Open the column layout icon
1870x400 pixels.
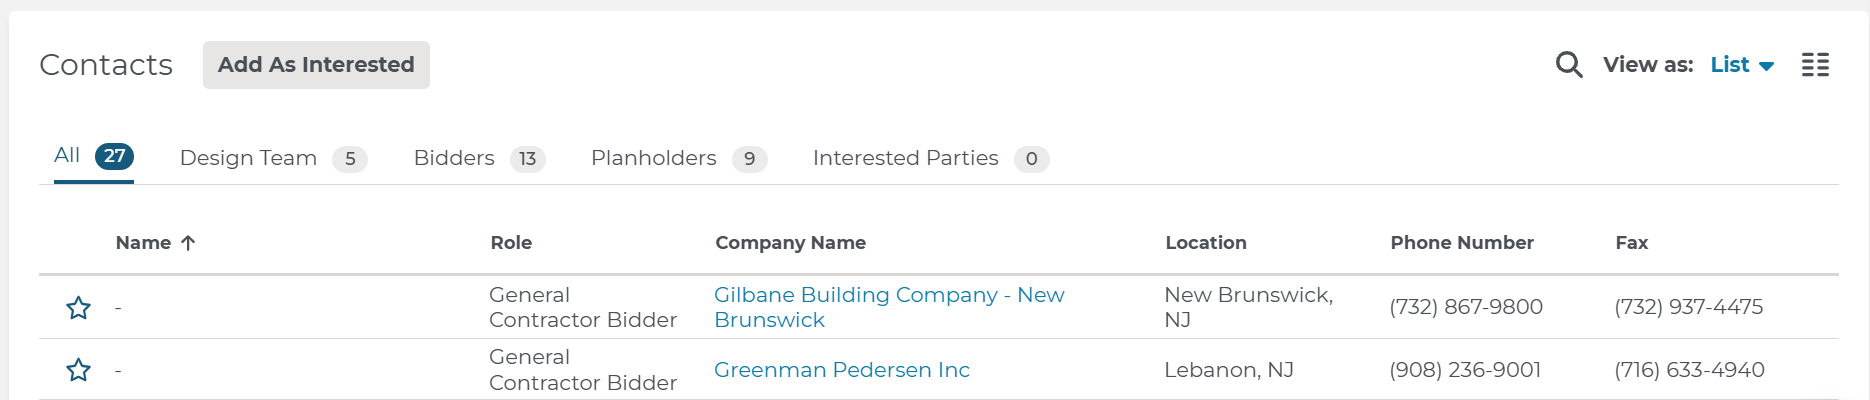coord(1815,65)
